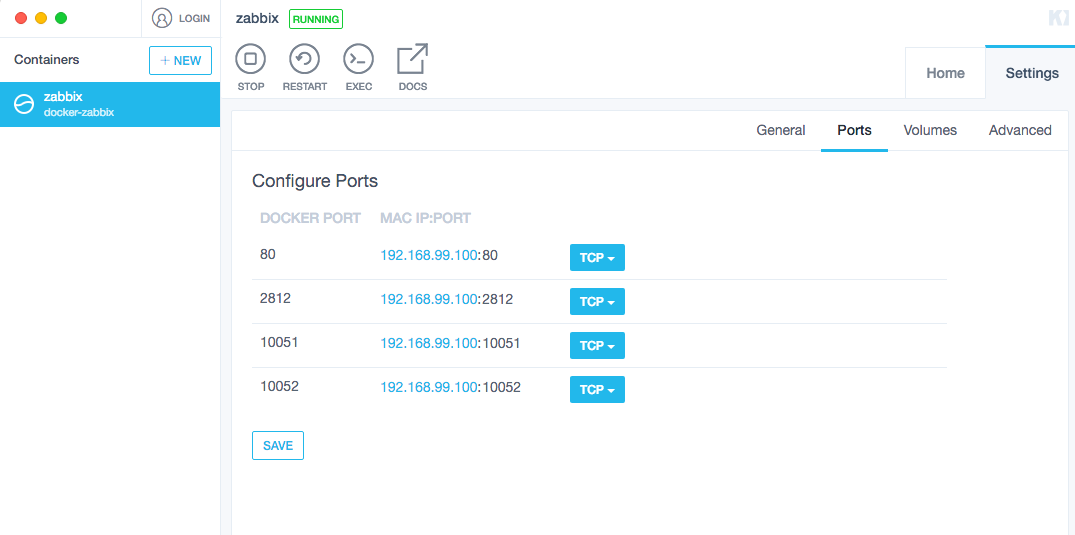Screen dimensions: 1075x535
Task: Open the General settings tab
Action: point(781,130)
